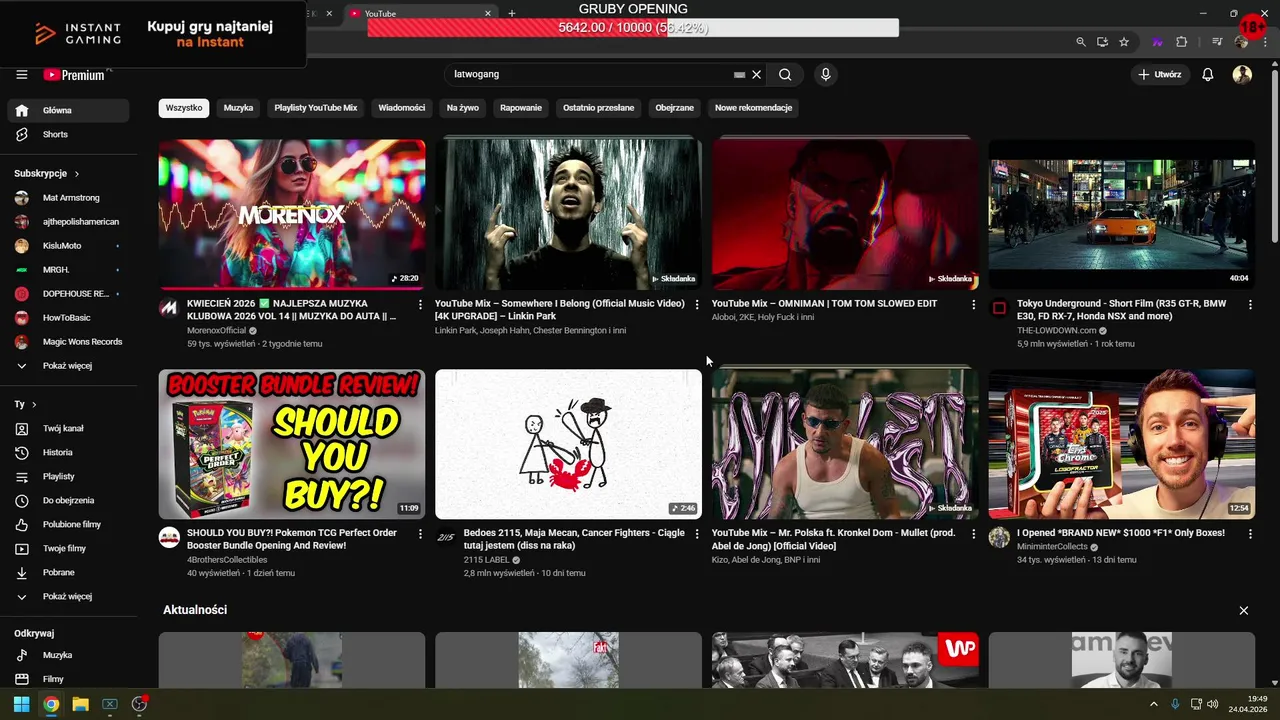
Task: Open Mat Armstrong subscription channel
Action: 68,198
